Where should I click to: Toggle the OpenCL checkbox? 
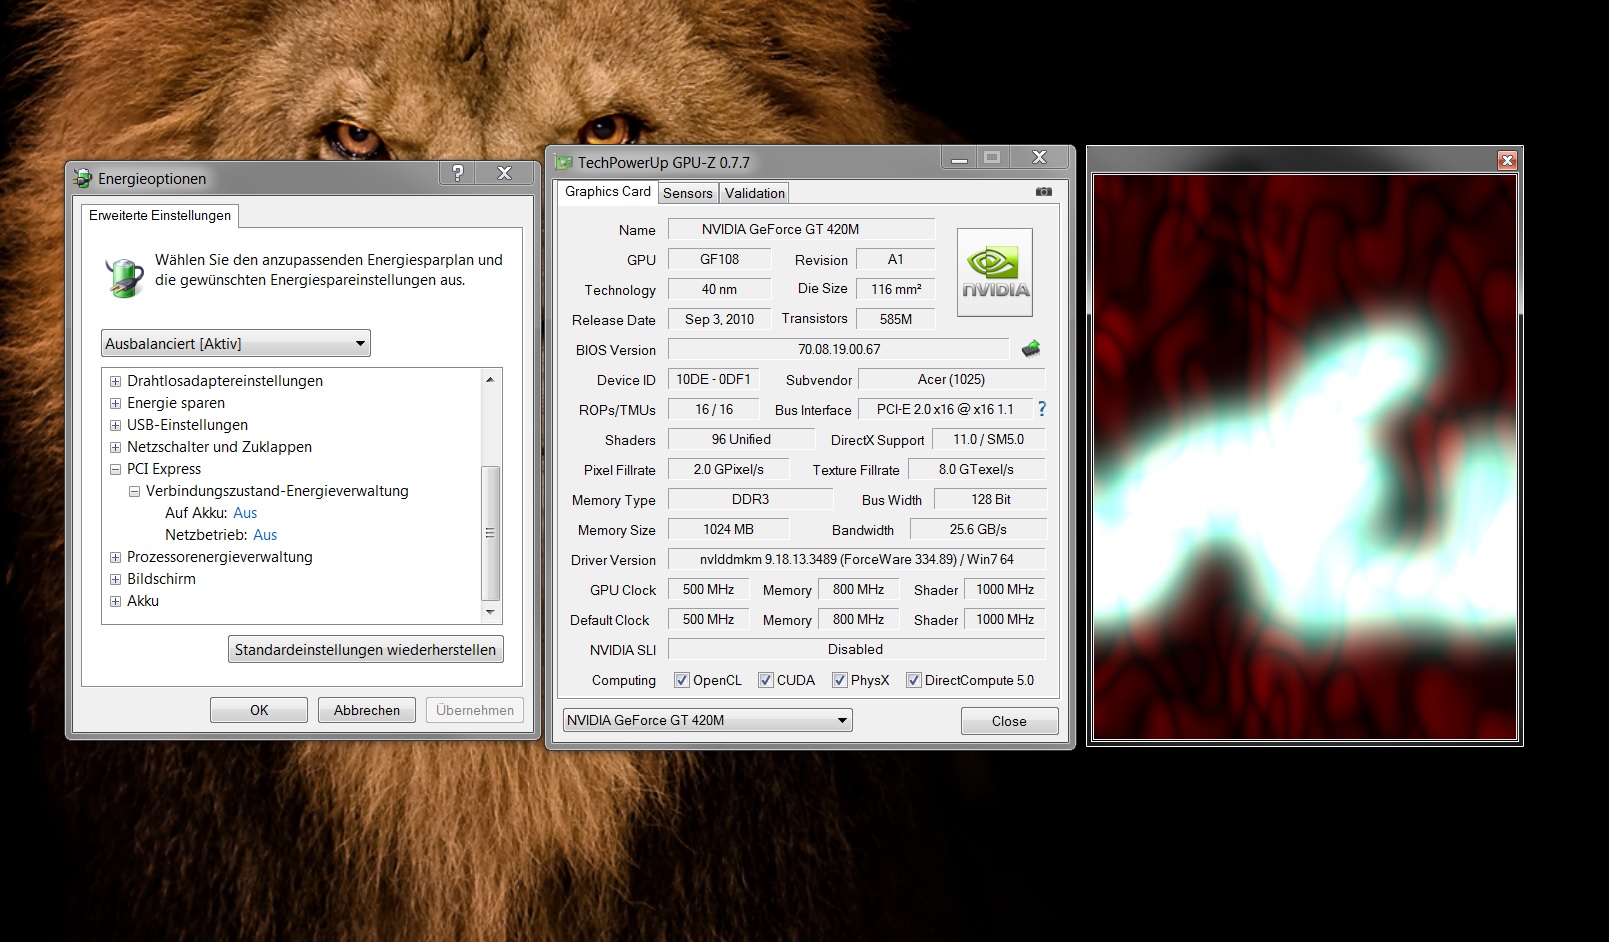(x=682, y=680)
